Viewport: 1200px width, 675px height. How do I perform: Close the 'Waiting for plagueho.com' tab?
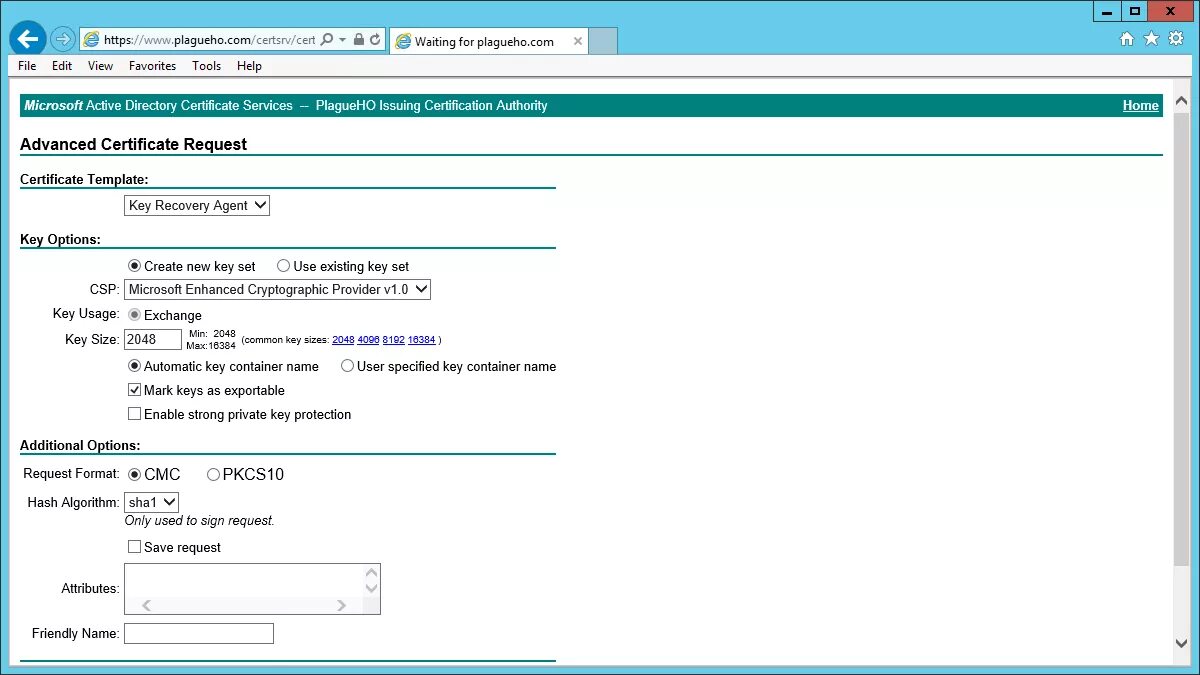click(x=577, y=42)
